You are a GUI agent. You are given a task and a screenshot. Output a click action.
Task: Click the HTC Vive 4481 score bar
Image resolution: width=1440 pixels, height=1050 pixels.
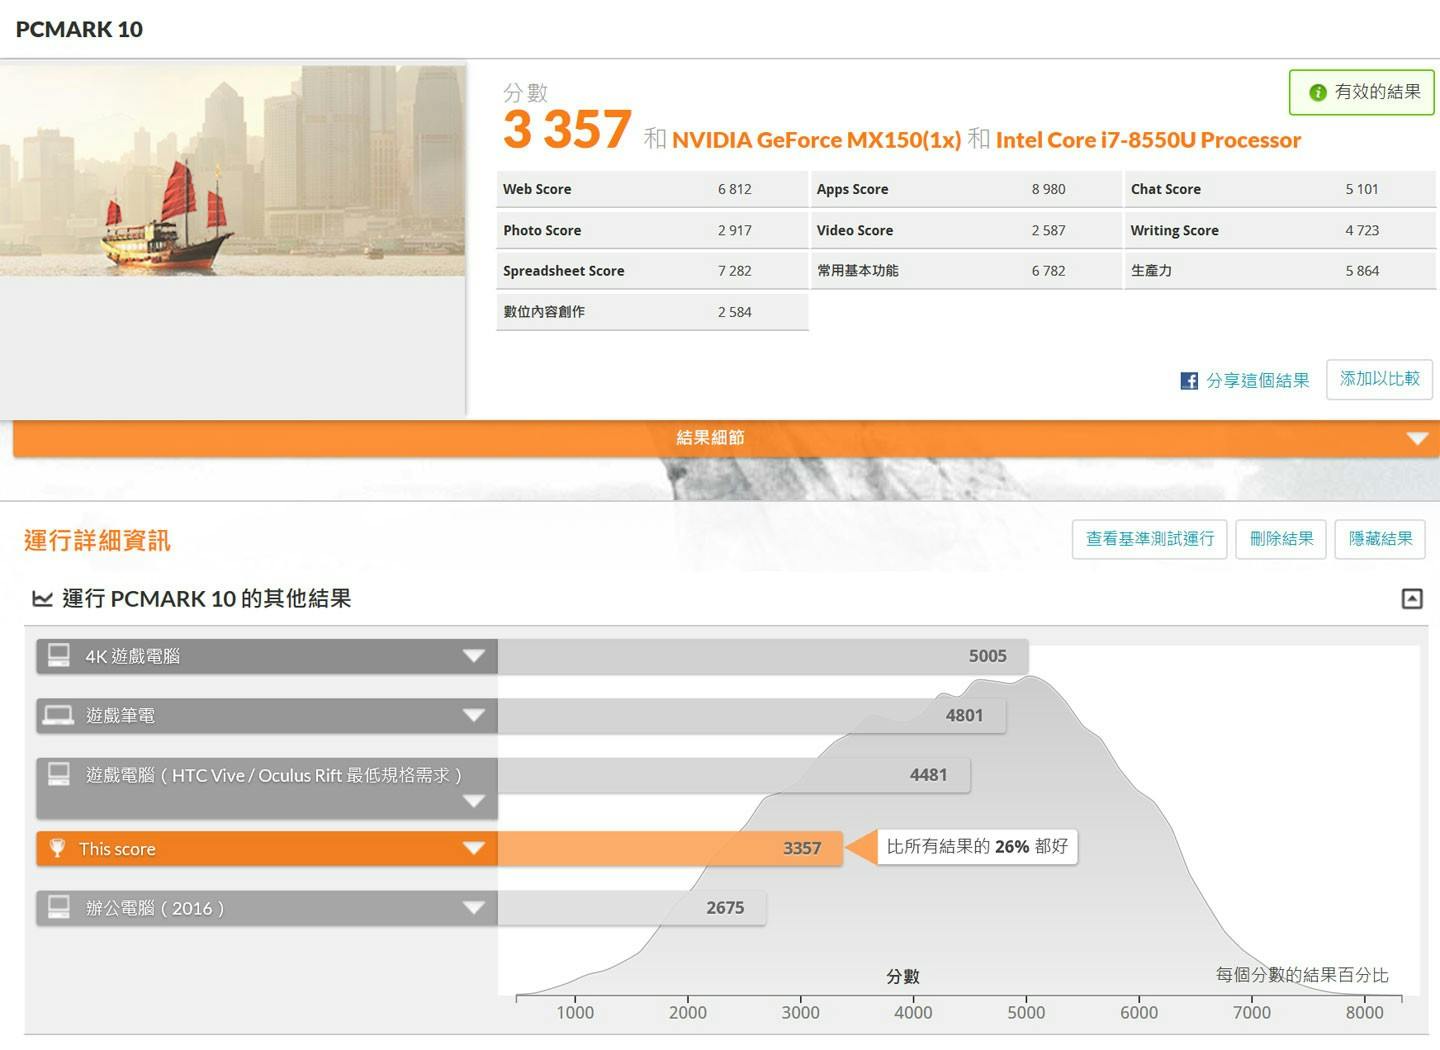[x=734, y=775]
